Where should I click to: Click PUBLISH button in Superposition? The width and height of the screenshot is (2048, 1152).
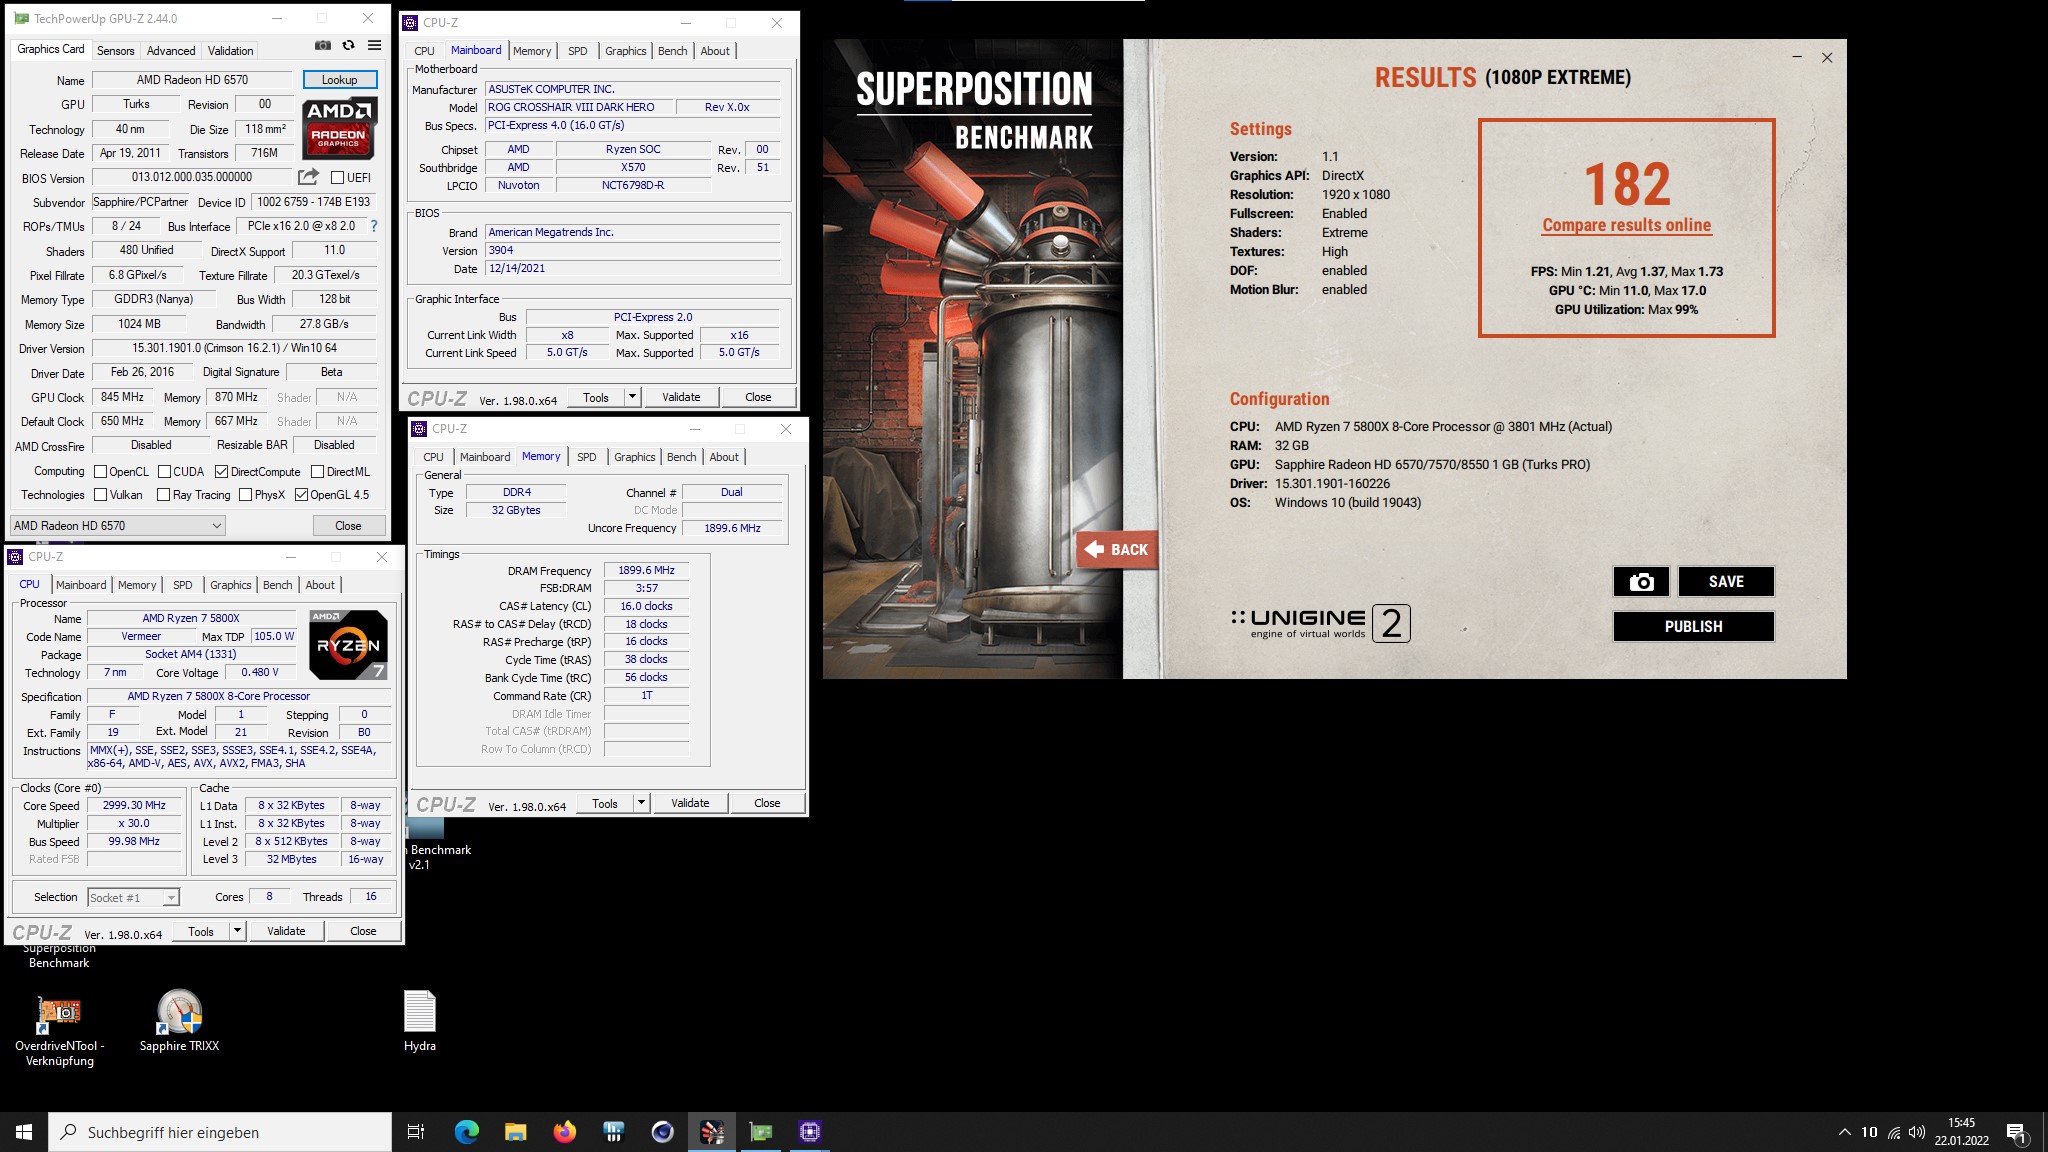pyautogui.click(x=1693, y=627)
